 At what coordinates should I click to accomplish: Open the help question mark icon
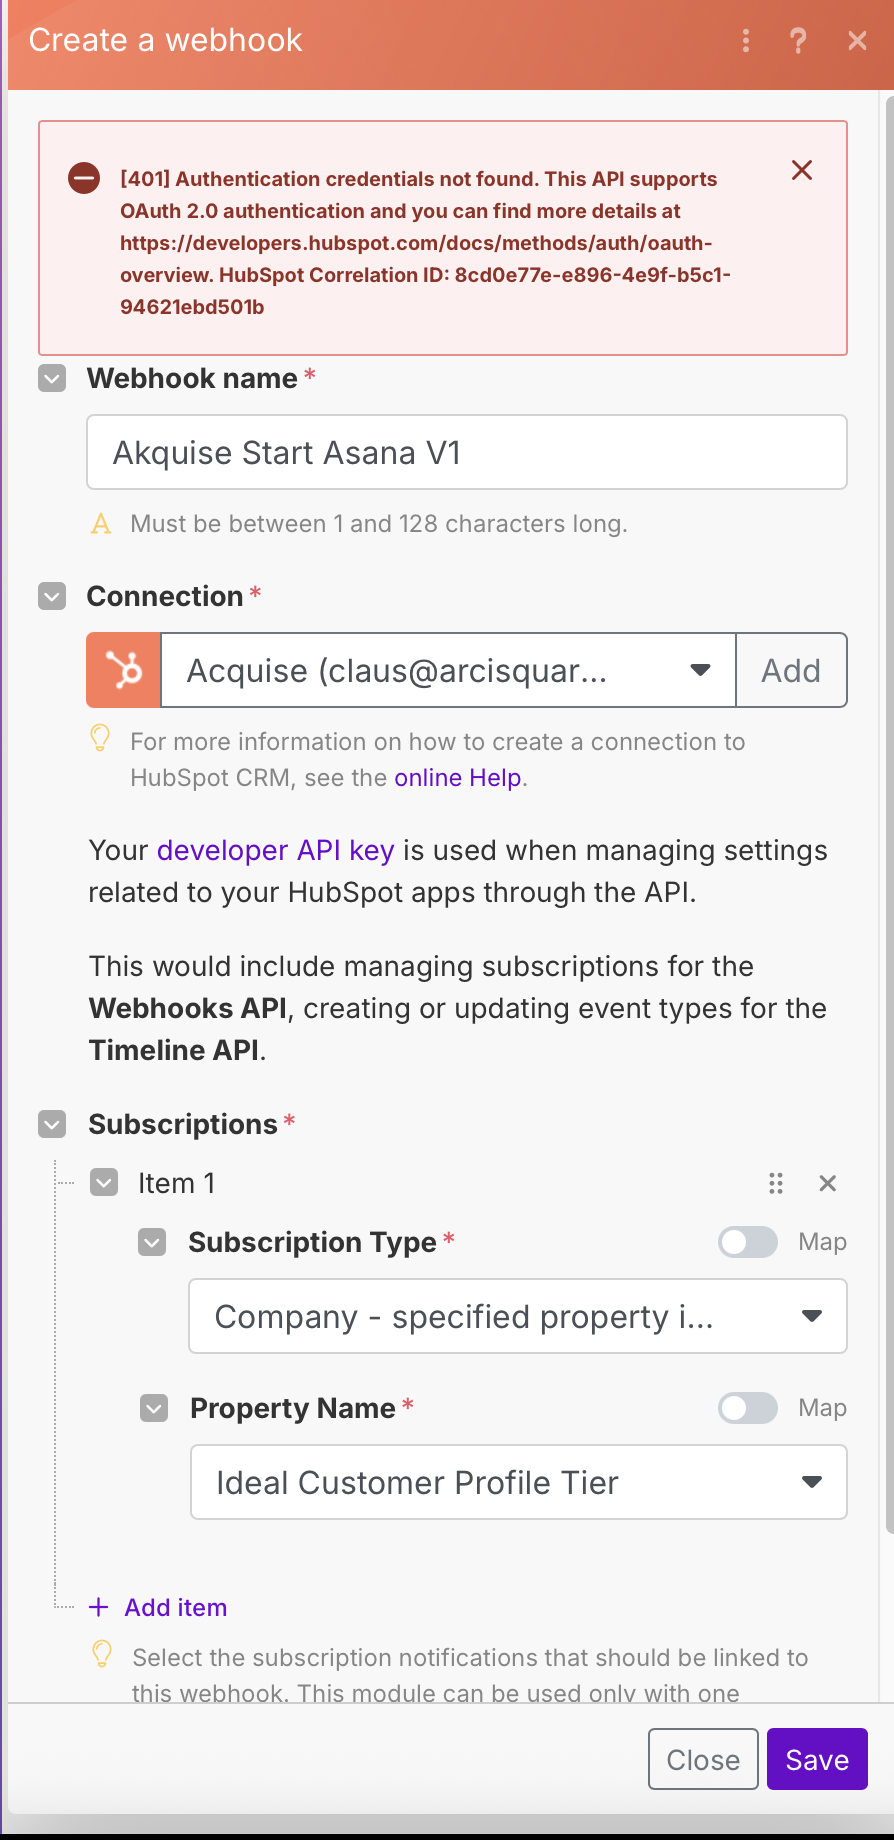pos(798,41)
